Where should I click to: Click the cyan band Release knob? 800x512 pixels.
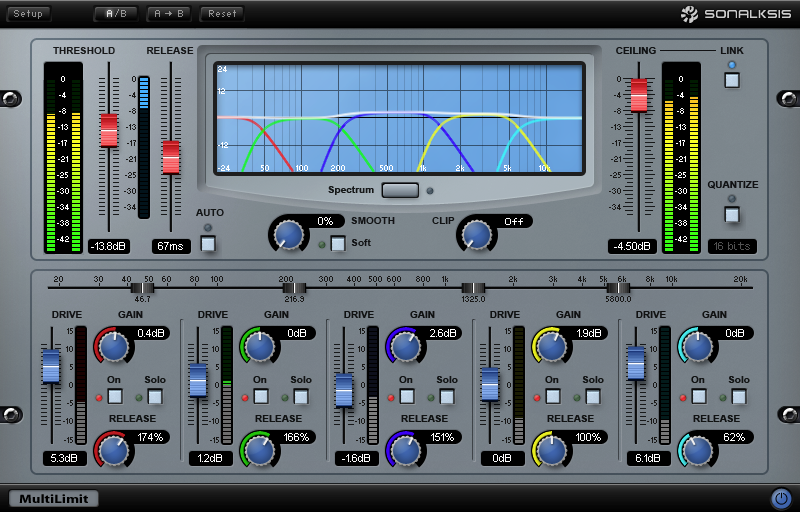coord(698,451)
